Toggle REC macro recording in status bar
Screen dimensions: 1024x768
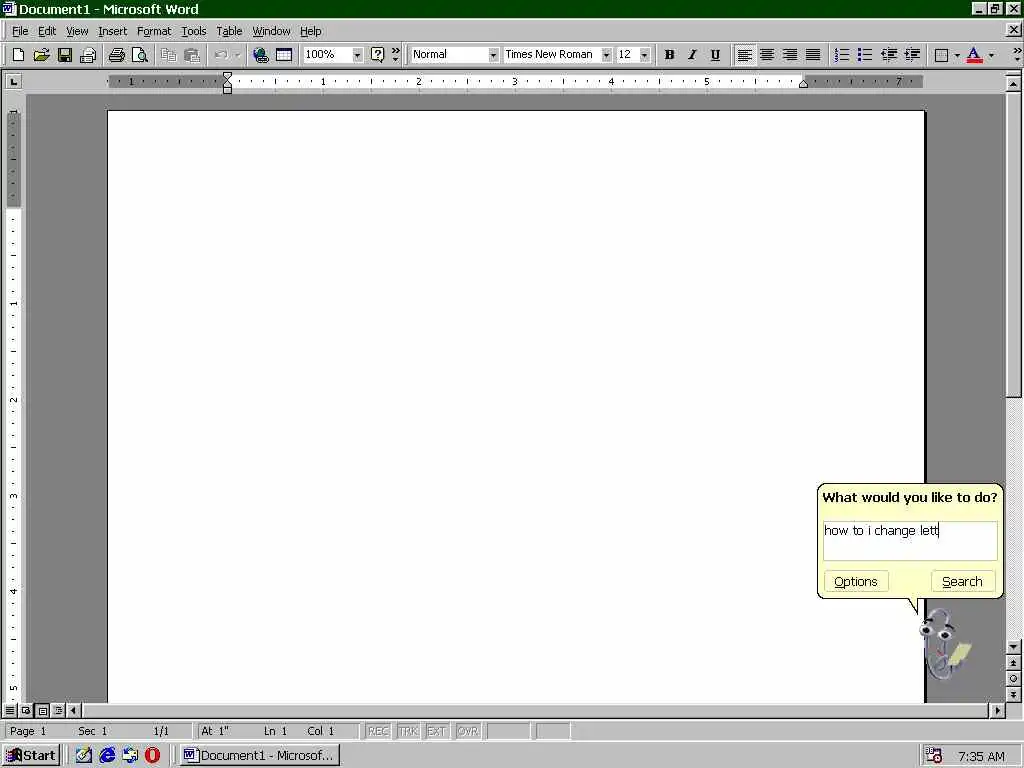coord(378,731)
